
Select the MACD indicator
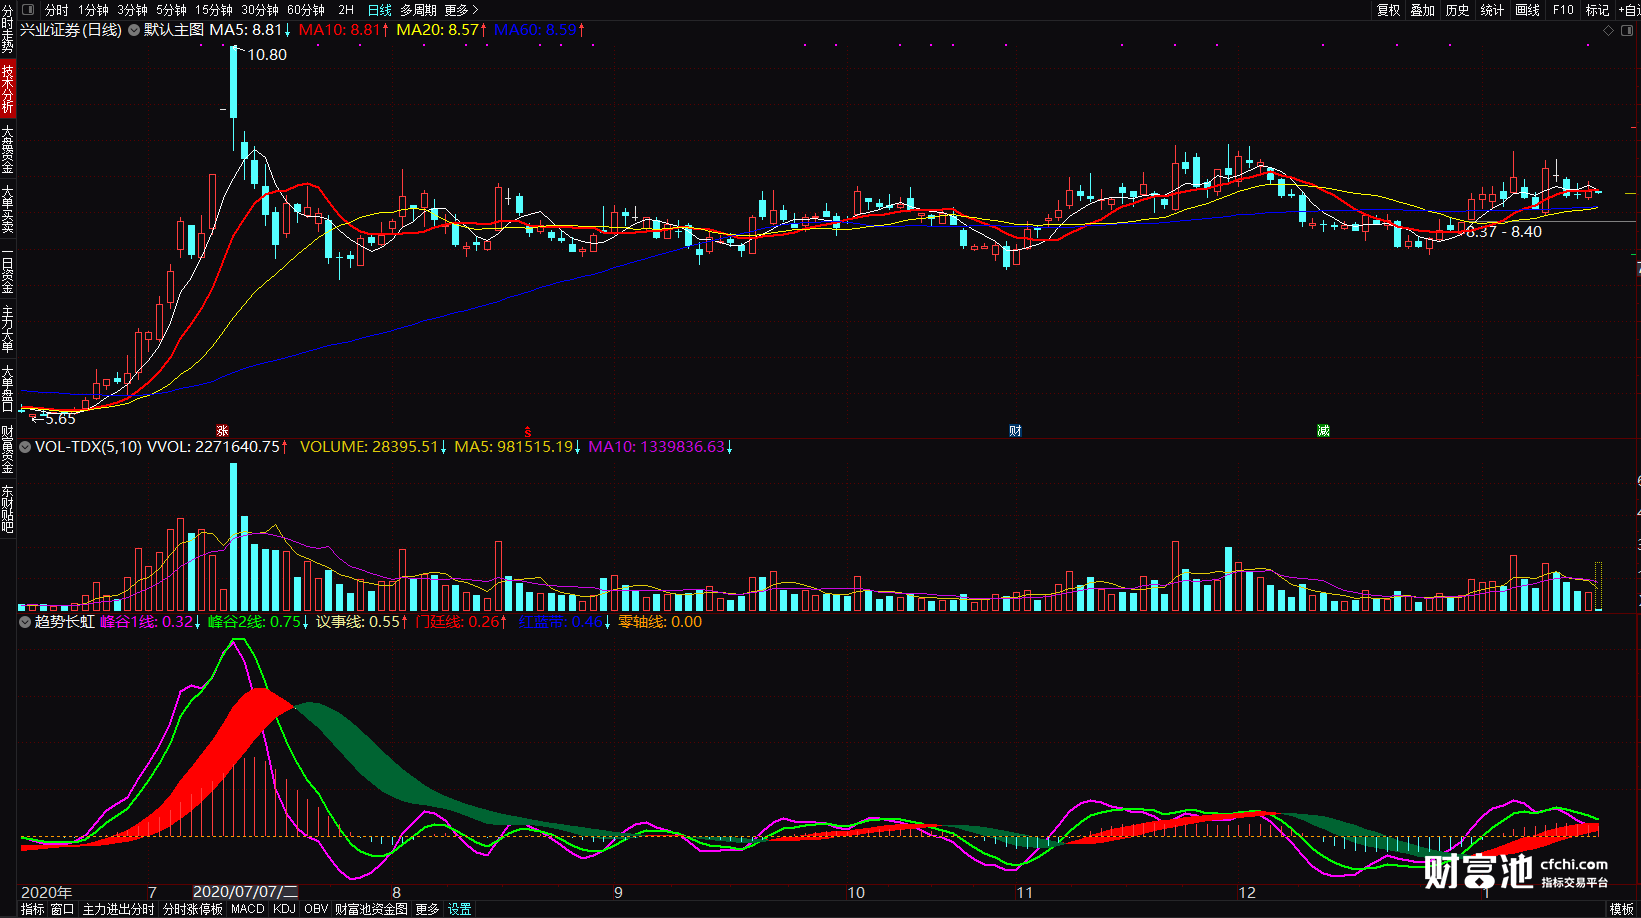click(247, 909)
